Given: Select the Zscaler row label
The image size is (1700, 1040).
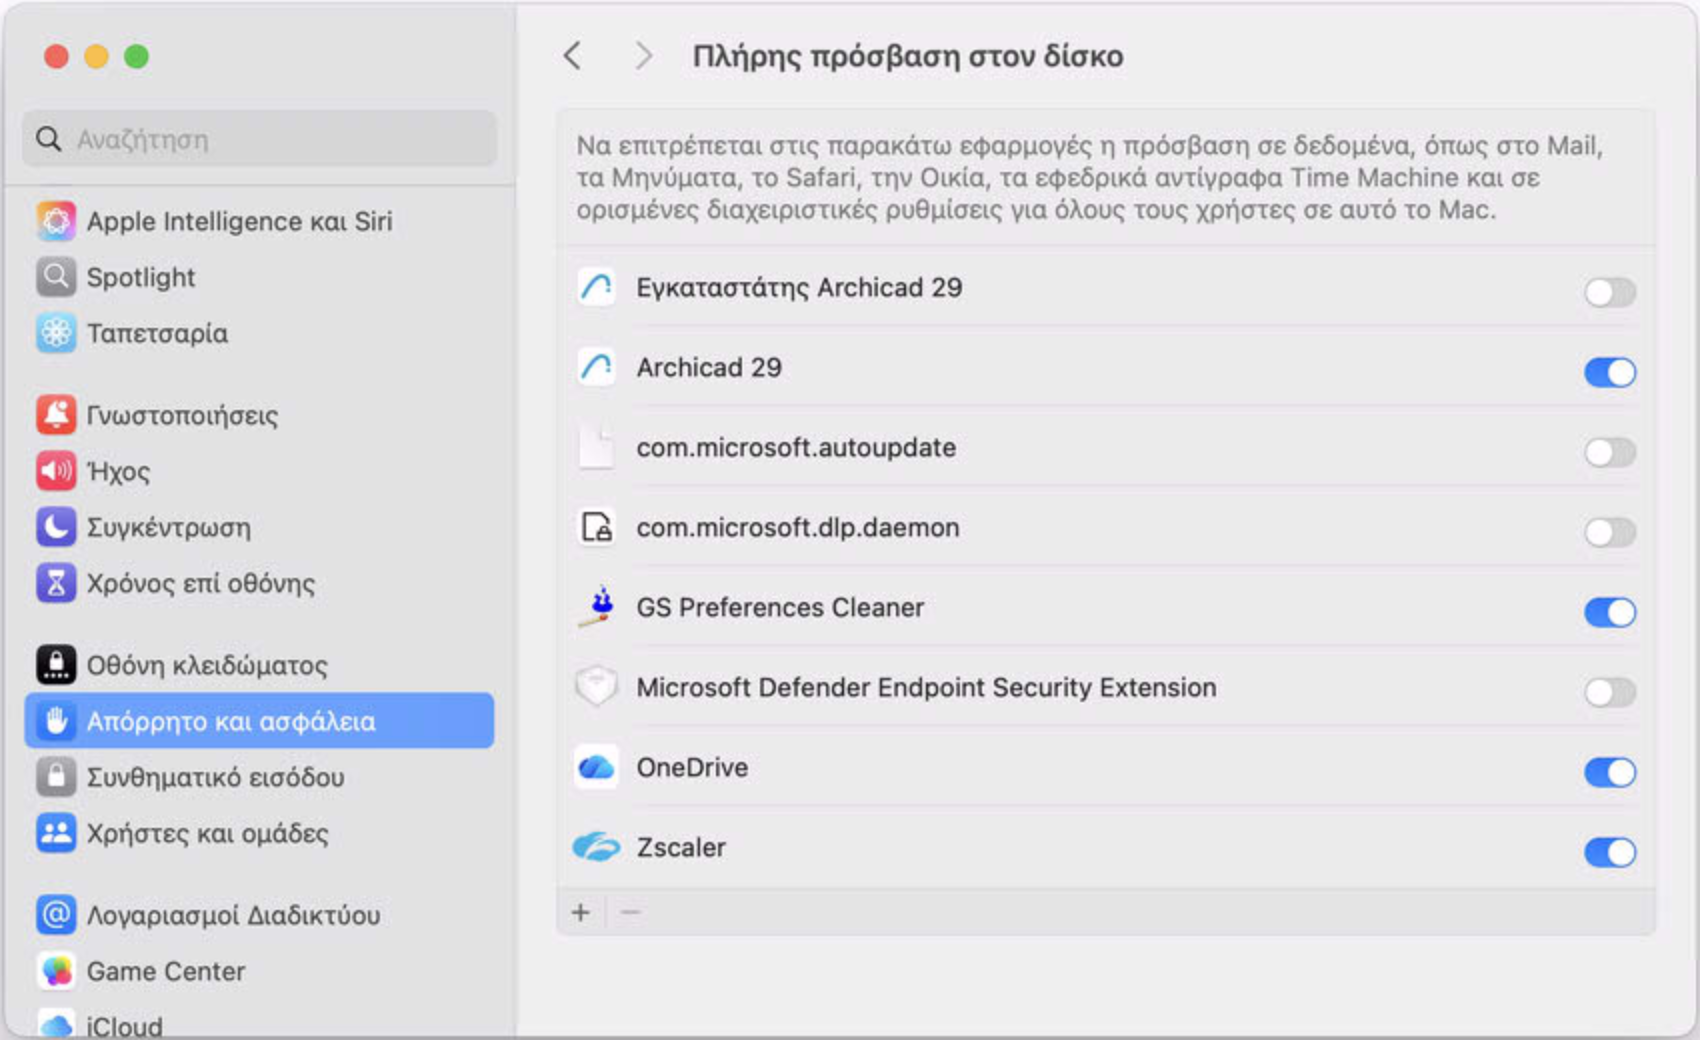Looking at the screenshot, I should pyautogui.click(x=681, y=848).
